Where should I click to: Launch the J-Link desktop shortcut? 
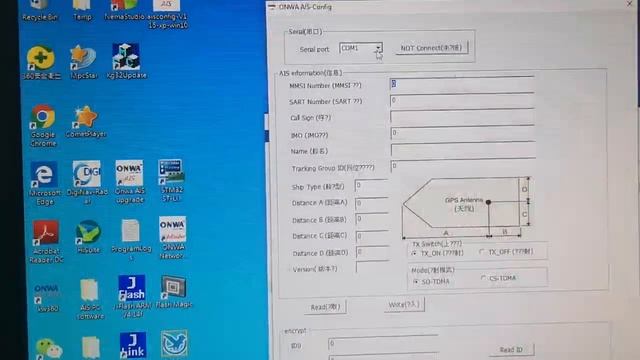click(133, 345)
